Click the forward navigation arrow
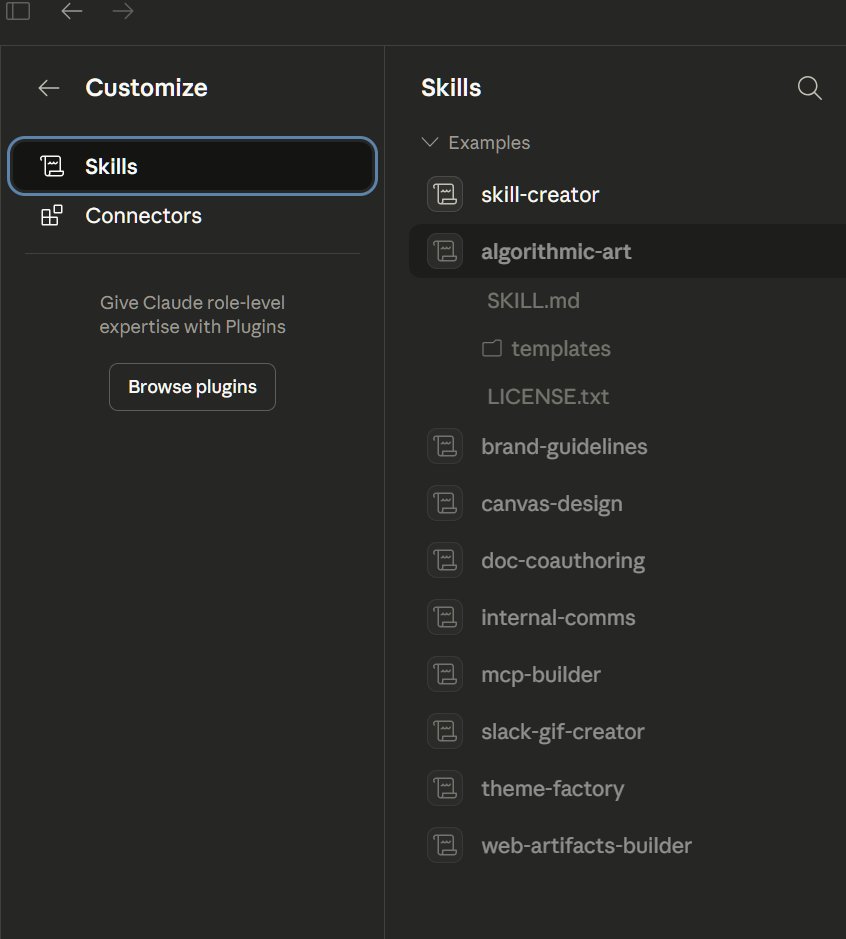 tap(123, 12)
